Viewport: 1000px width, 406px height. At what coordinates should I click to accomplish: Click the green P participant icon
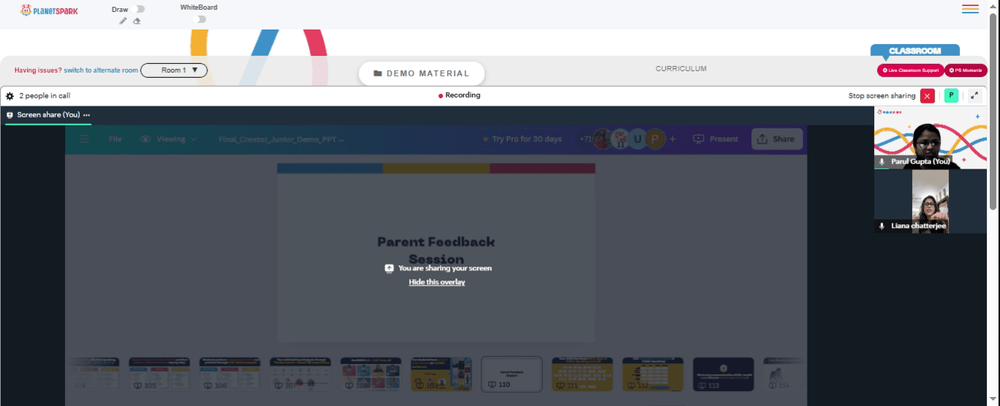pyautogui.click(x=951, y=96)
